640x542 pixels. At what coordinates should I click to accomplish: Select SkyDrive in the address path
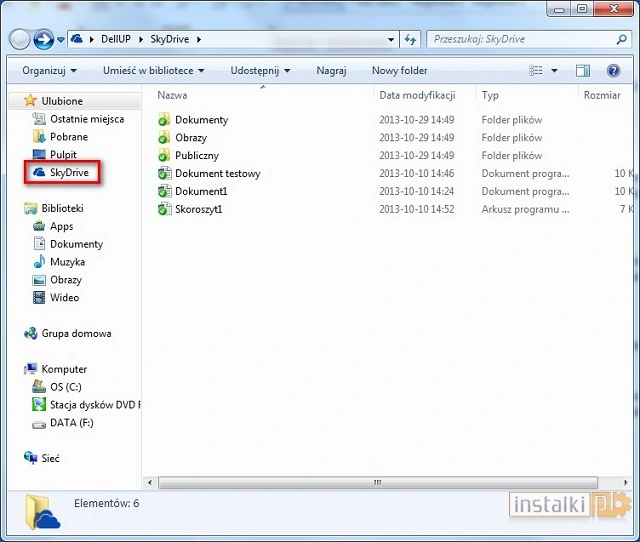[169, 39]
